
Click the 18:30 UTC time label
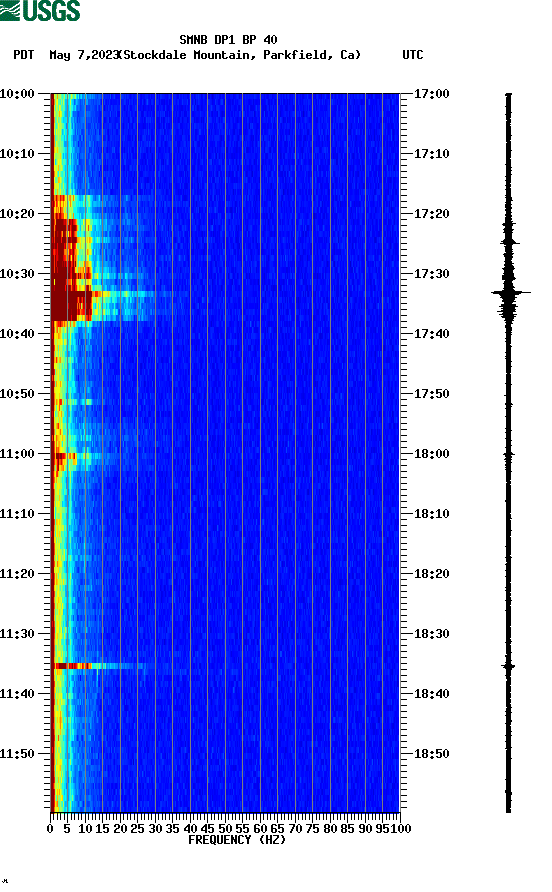tap(431, 634)
